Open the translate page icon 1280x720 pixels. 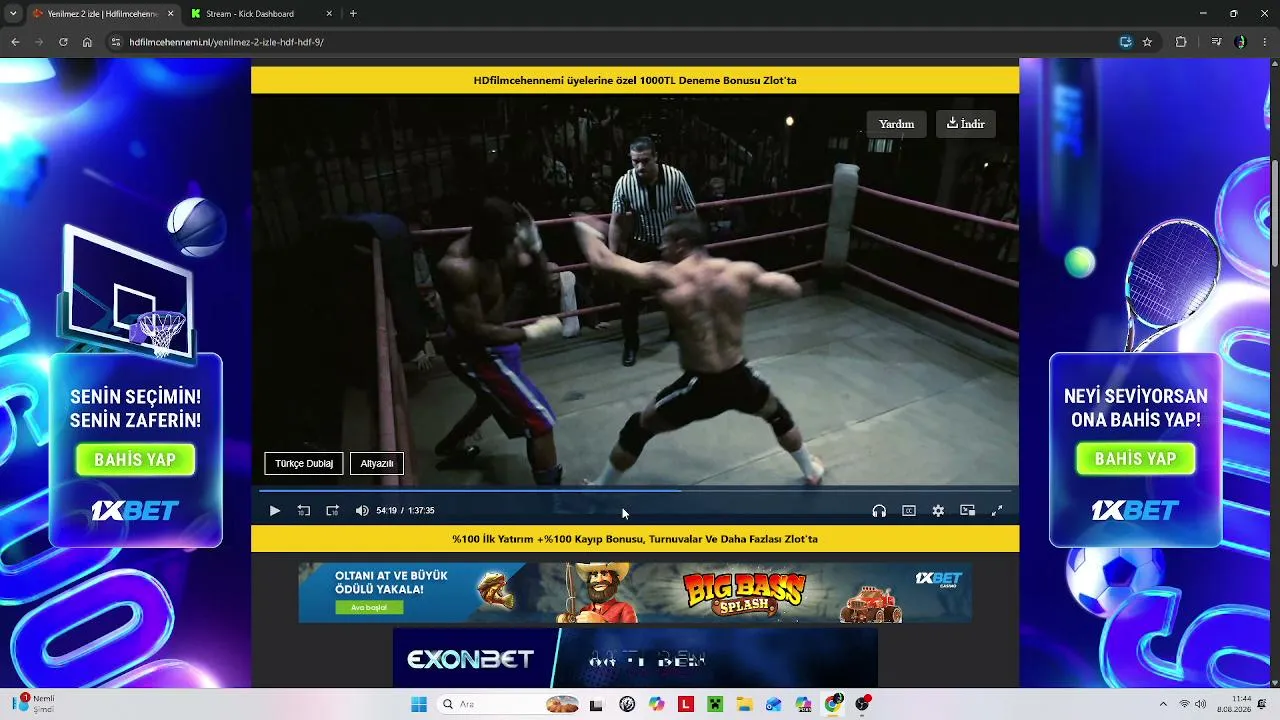(x=1126, y=42)
